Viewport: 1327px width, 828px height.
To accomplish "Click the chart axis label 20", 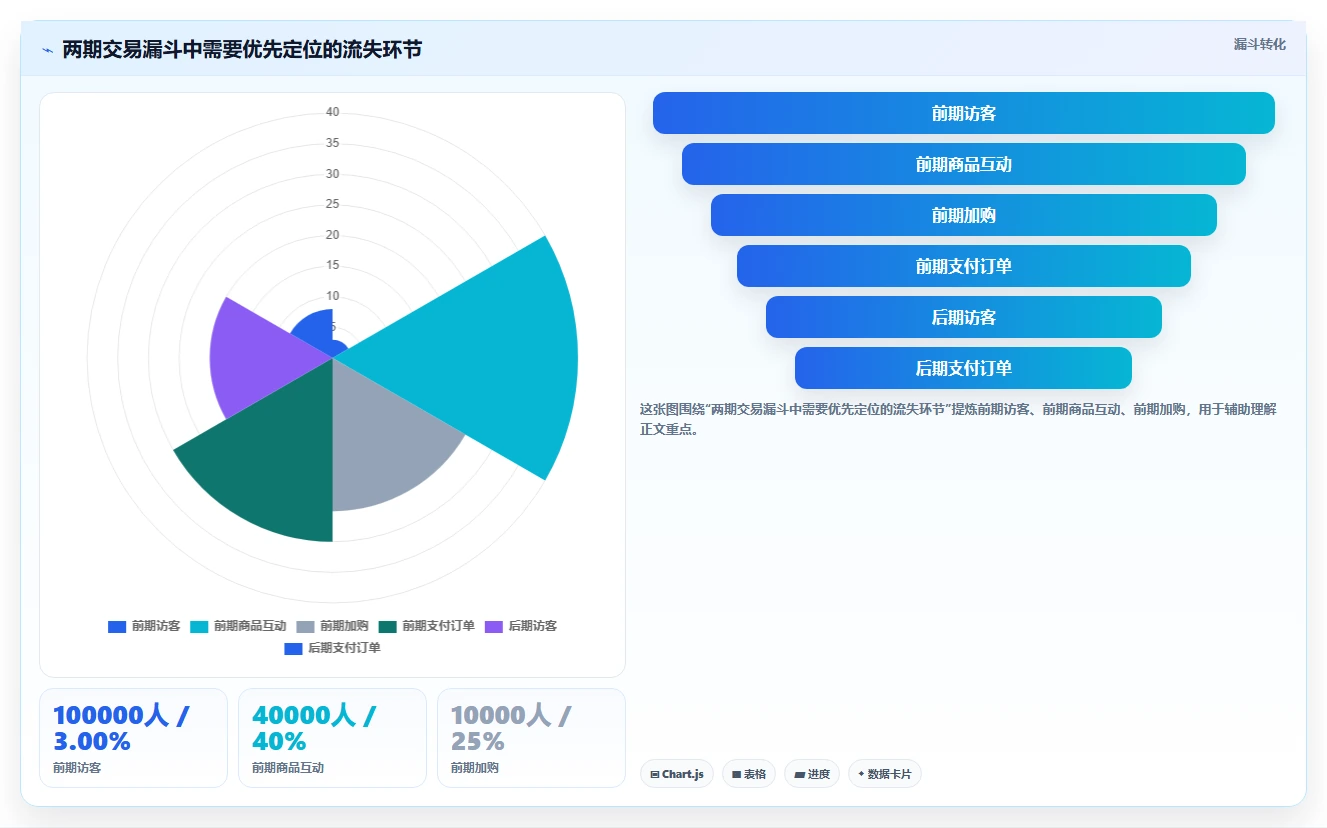I will 332,235.
